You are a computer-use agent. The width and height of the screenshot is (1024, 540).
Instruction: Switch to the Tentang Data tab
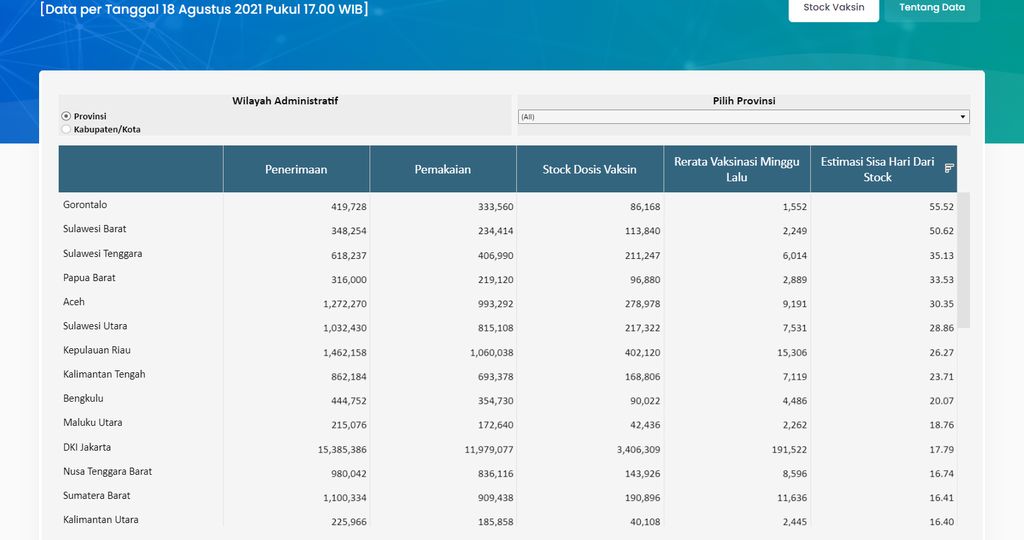pyautogui.click(x=932, y=8)
